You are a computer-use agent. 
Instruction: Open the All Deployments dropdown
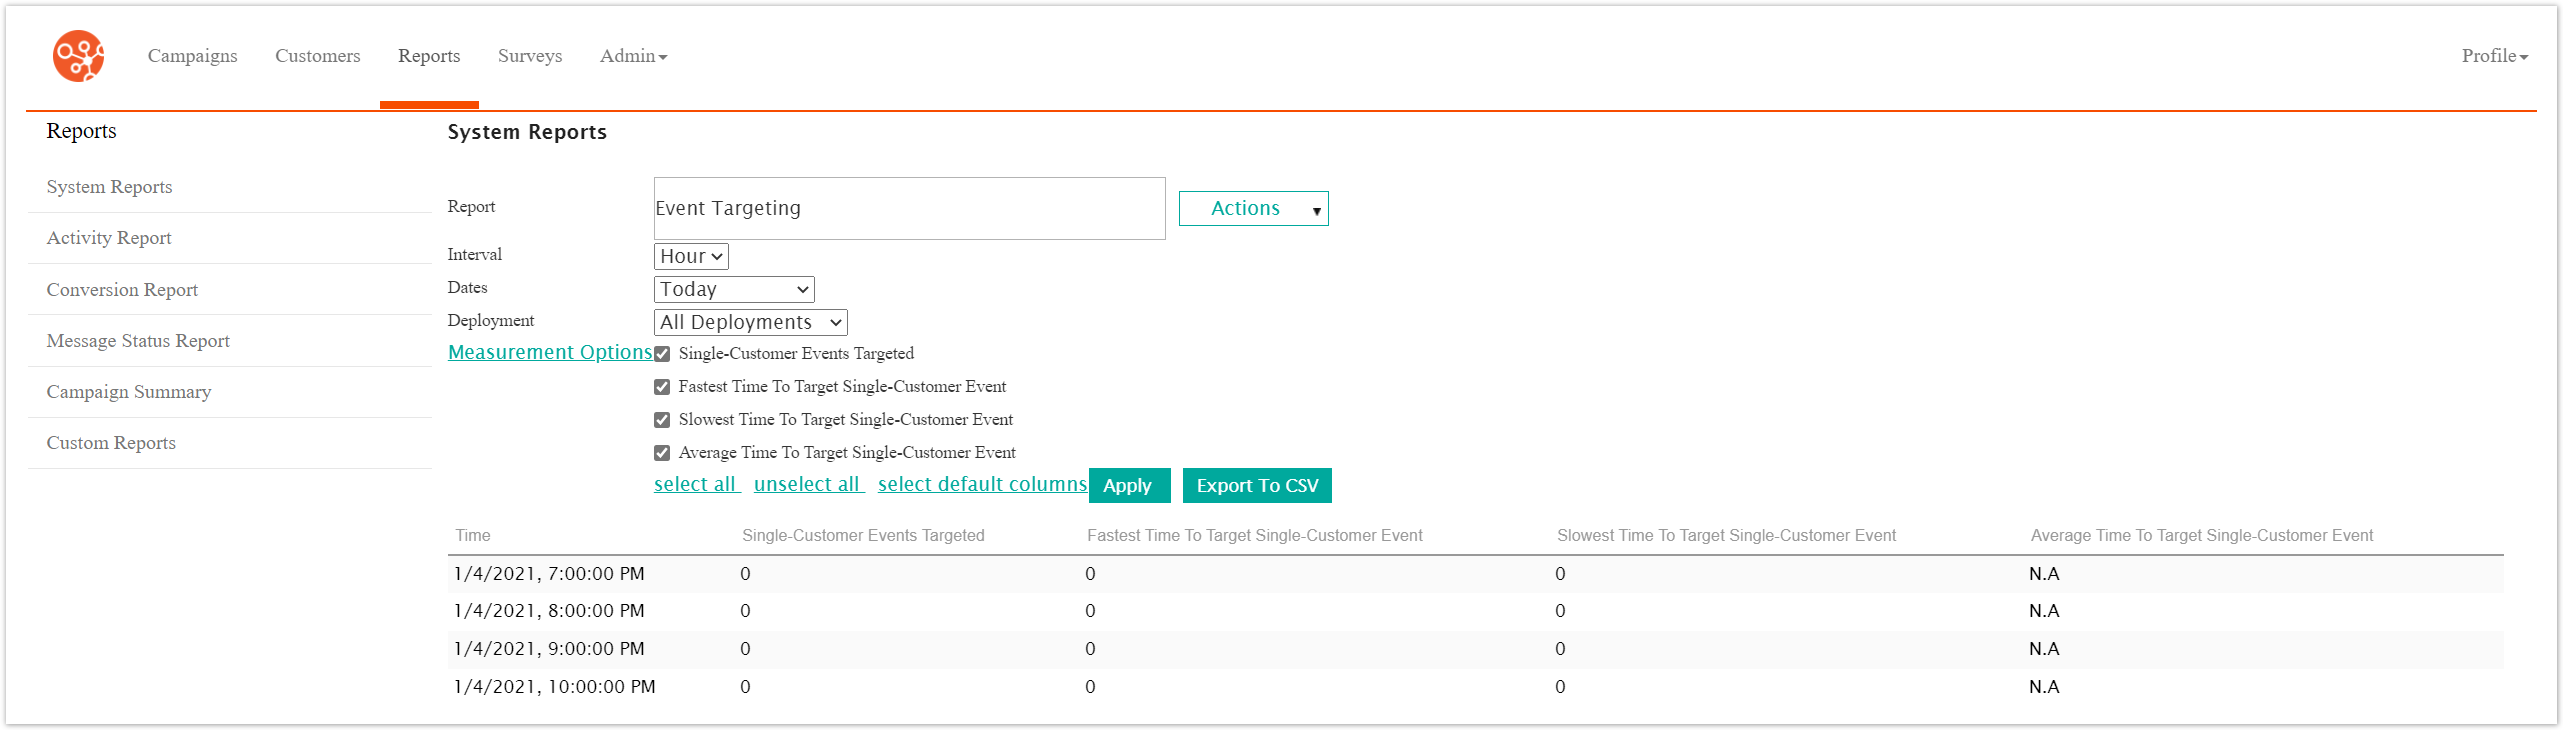750,323
